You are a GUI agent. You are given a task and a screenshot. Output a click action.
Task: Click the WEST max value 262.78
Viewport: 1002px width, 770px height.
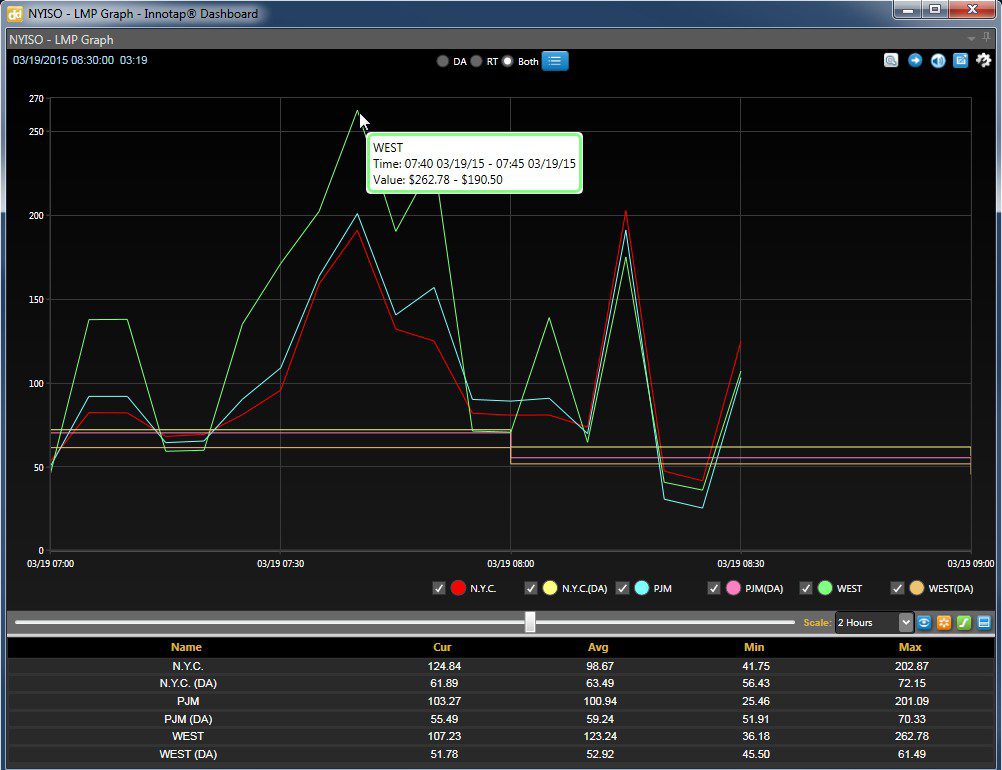click(912, 736)
